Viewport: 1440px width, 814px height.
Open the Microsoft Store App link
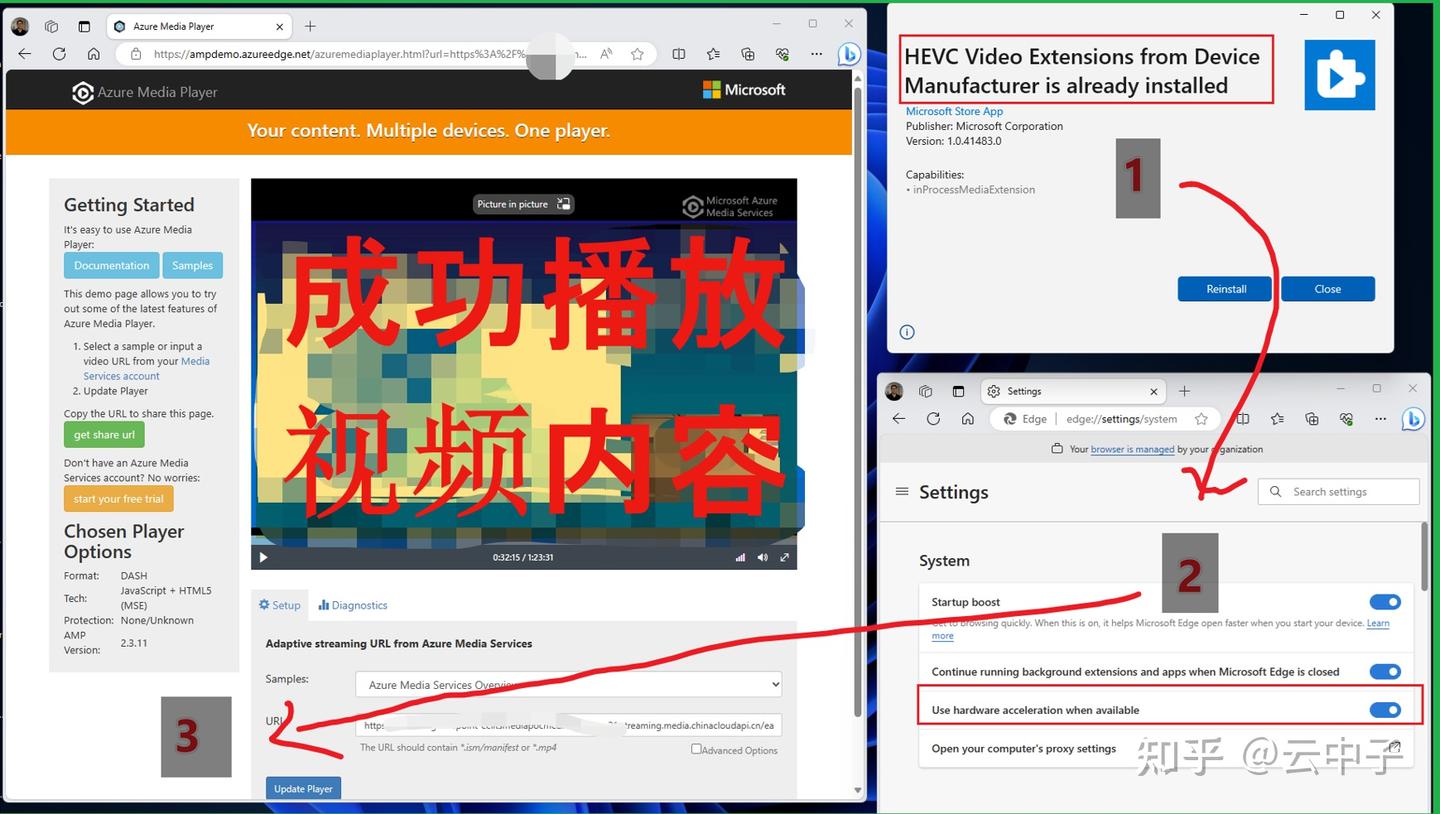(x=953, y=111)
